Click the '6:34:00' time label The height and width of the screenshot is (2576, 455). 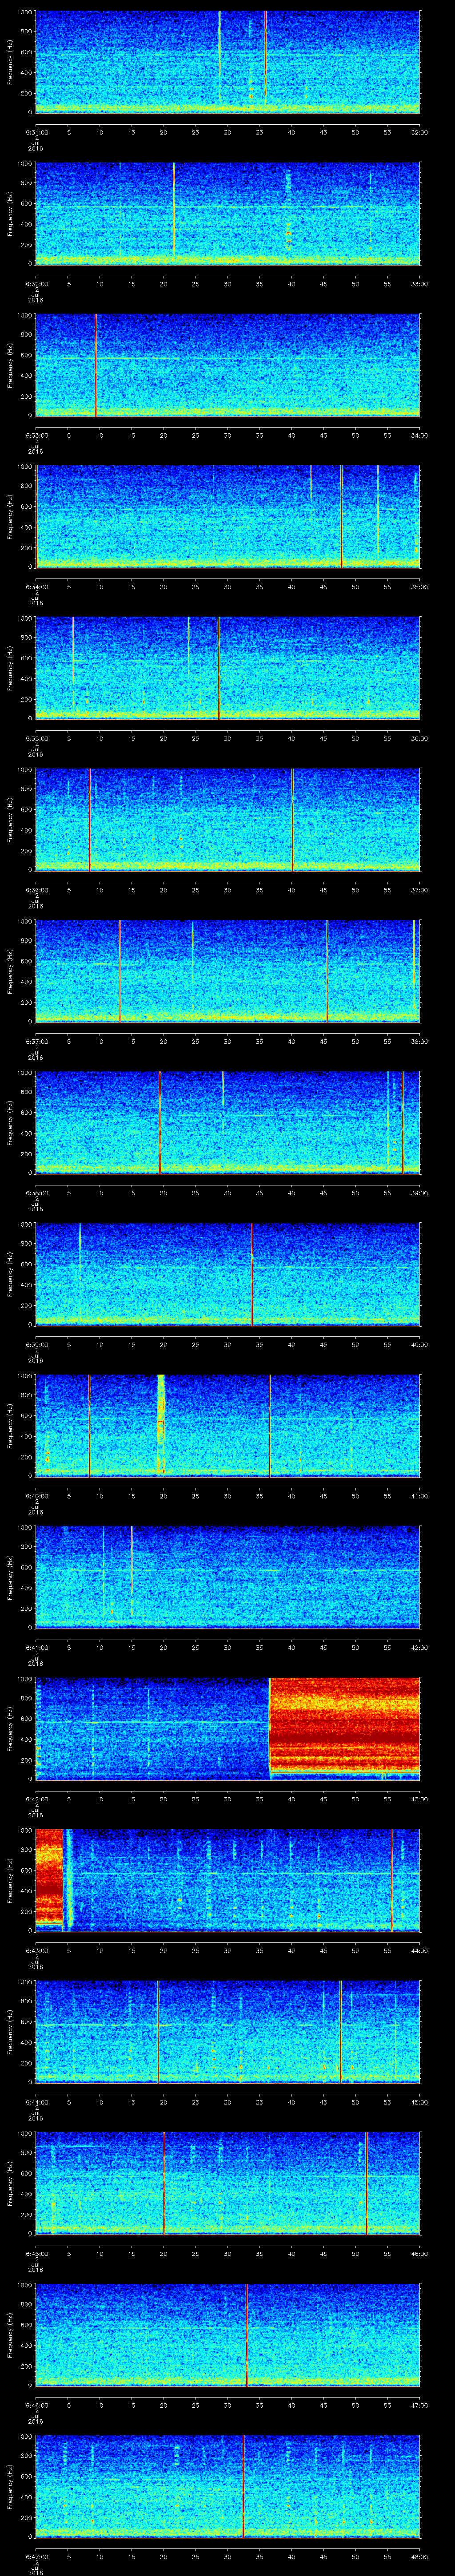[36, 586]
